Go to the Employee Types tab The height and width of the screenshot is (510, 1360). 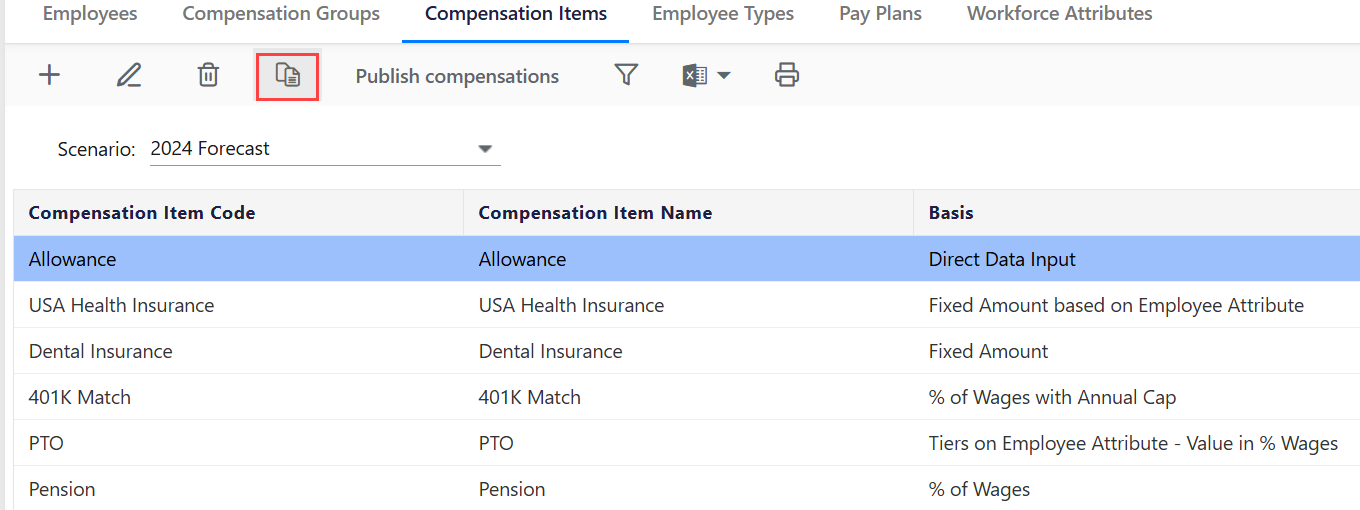coord(723,14)
